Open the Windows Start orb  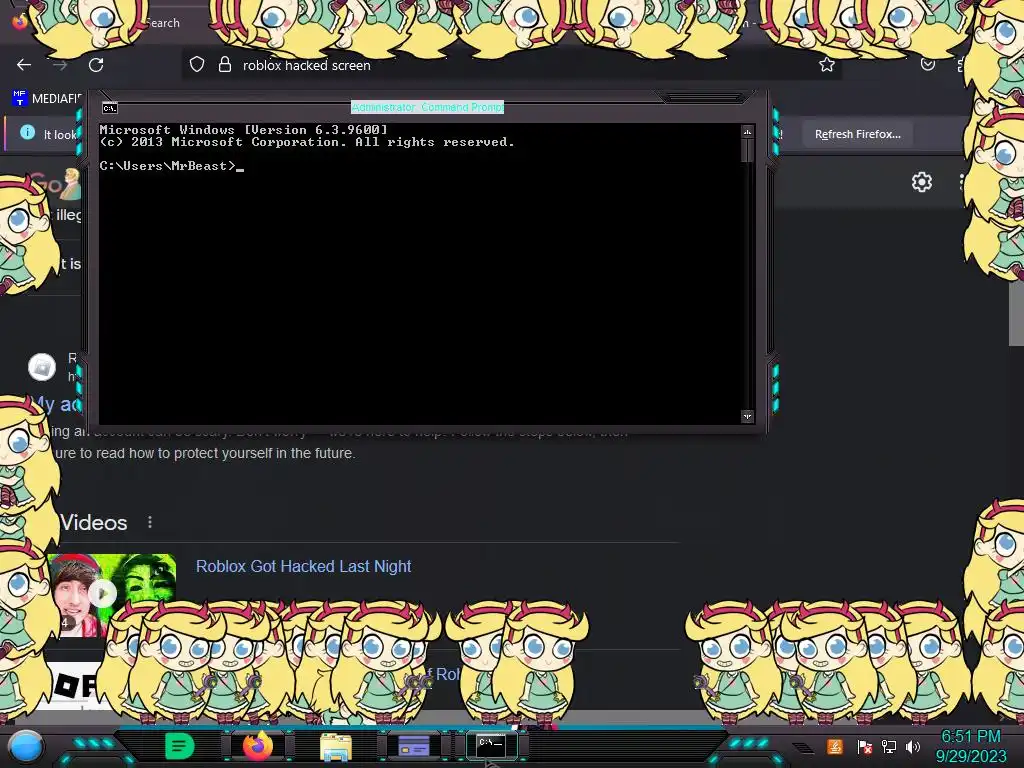(25, 746)
